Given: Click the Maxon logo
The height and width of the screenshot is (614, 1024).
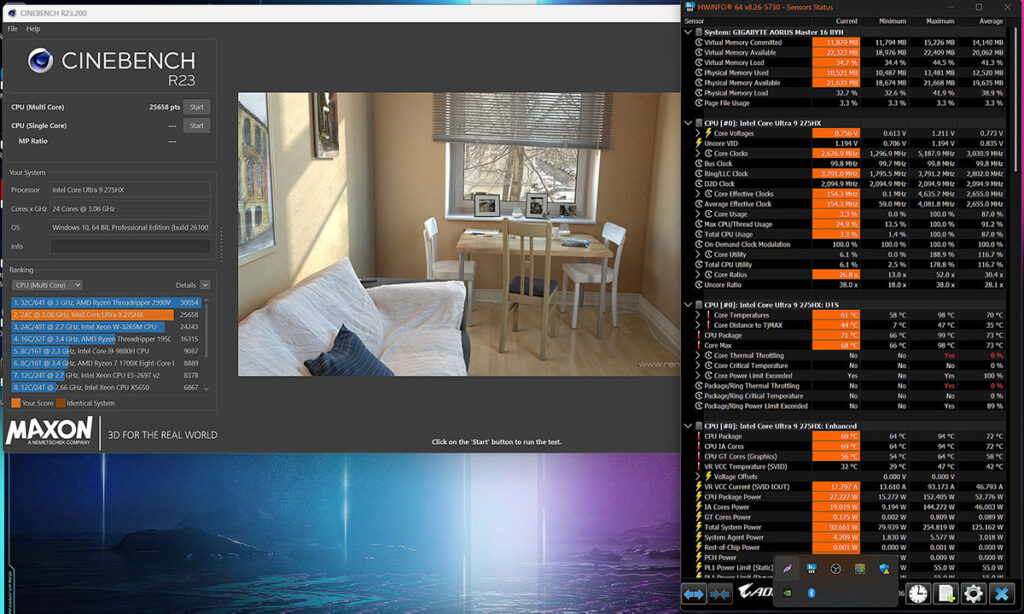Looking at the screenshot, I should [50, 432].
